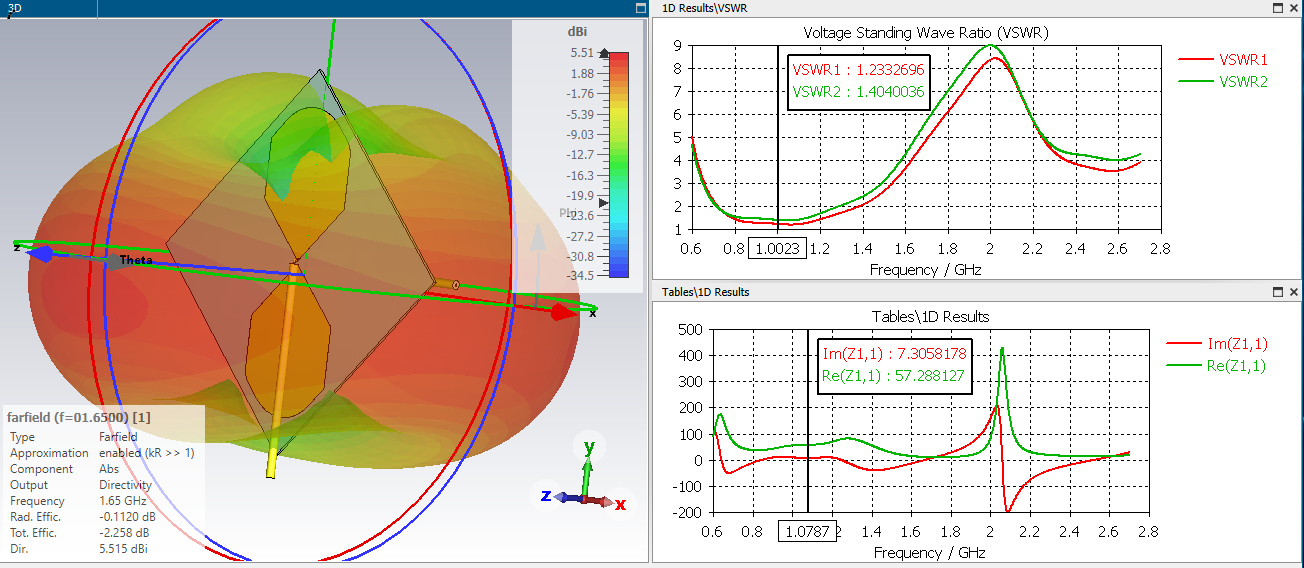Close the Tables\1D Results window
This screenshot has width=1304, height=568.
(x=1294, y=292)
